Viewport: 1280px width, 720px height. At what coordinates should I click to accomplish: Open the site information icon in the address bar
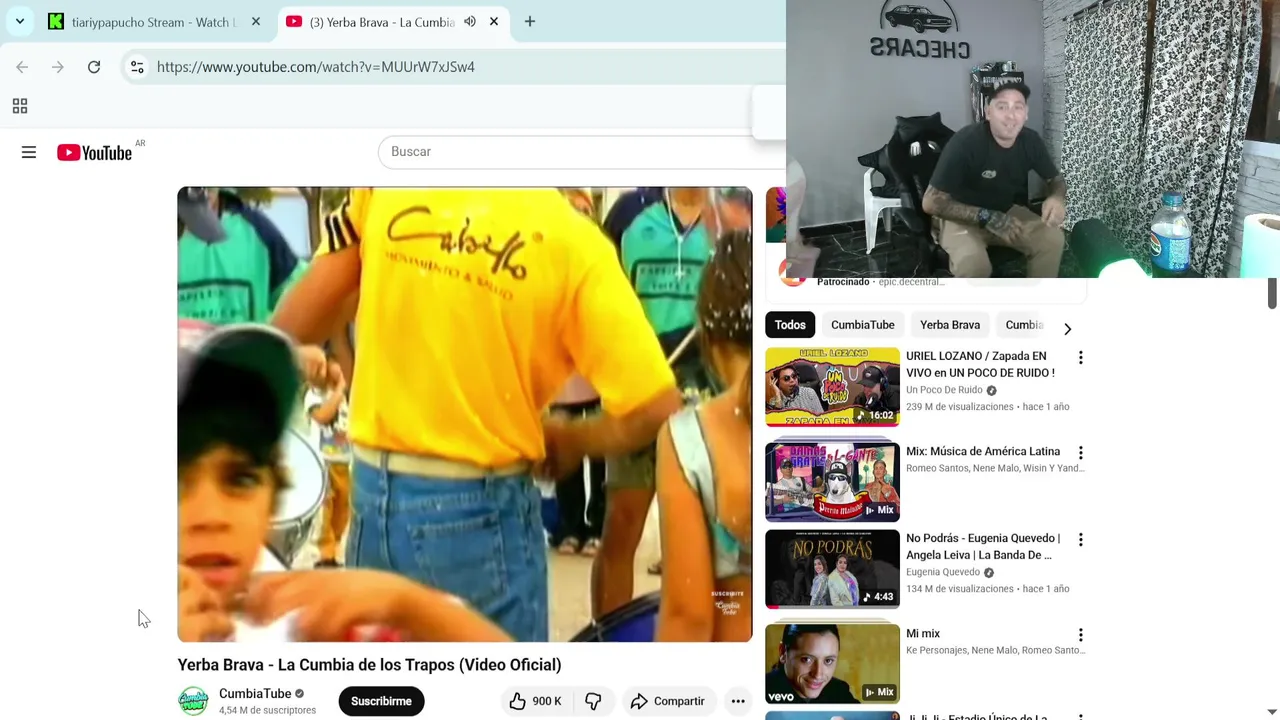(x=137, y=67)
